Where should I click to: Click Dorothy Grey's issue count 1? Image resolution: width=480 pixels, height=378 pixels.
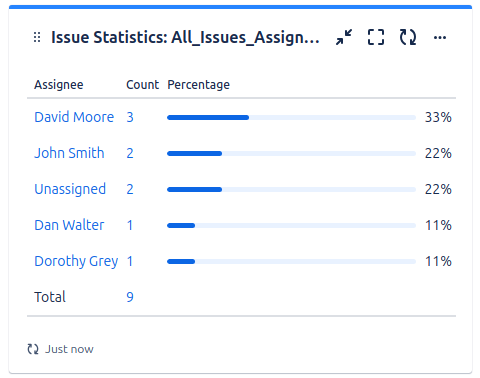(130, 261)
